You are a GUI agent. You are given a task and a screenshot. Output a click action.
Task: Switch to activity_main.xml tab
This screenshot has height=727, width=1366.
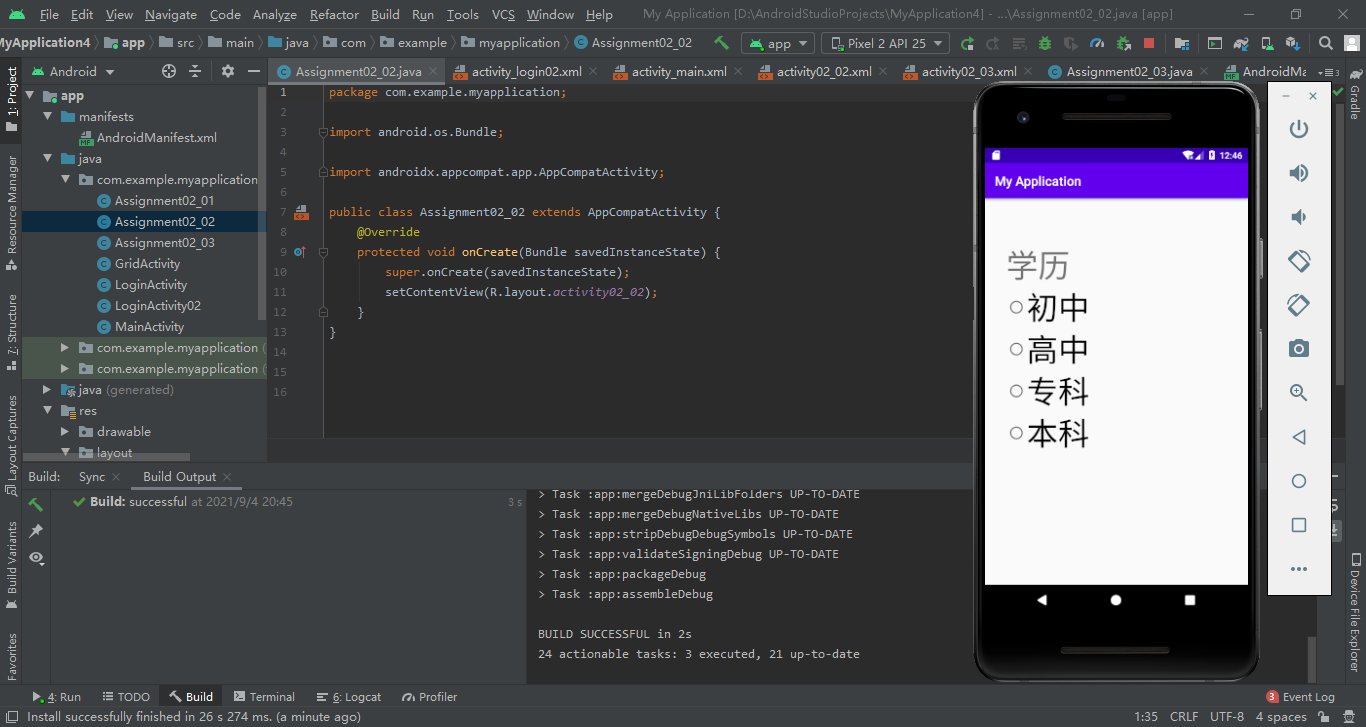pos(679,72)
